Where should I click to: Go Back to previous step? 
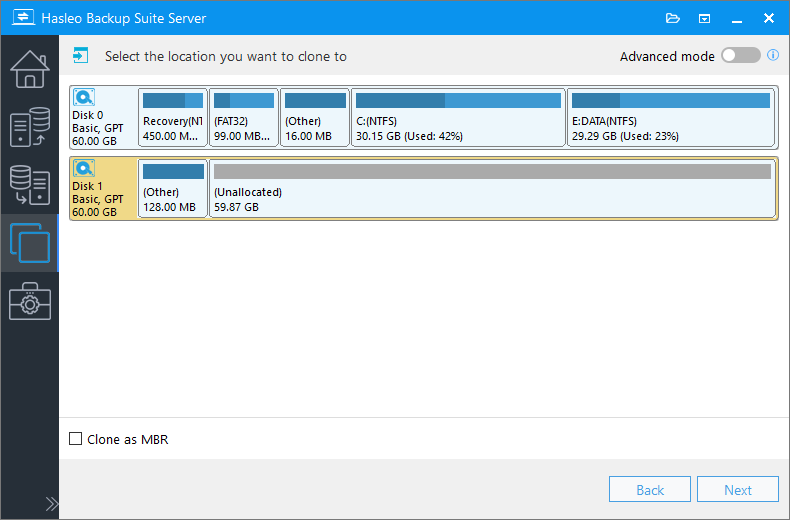tap(650, 490)
